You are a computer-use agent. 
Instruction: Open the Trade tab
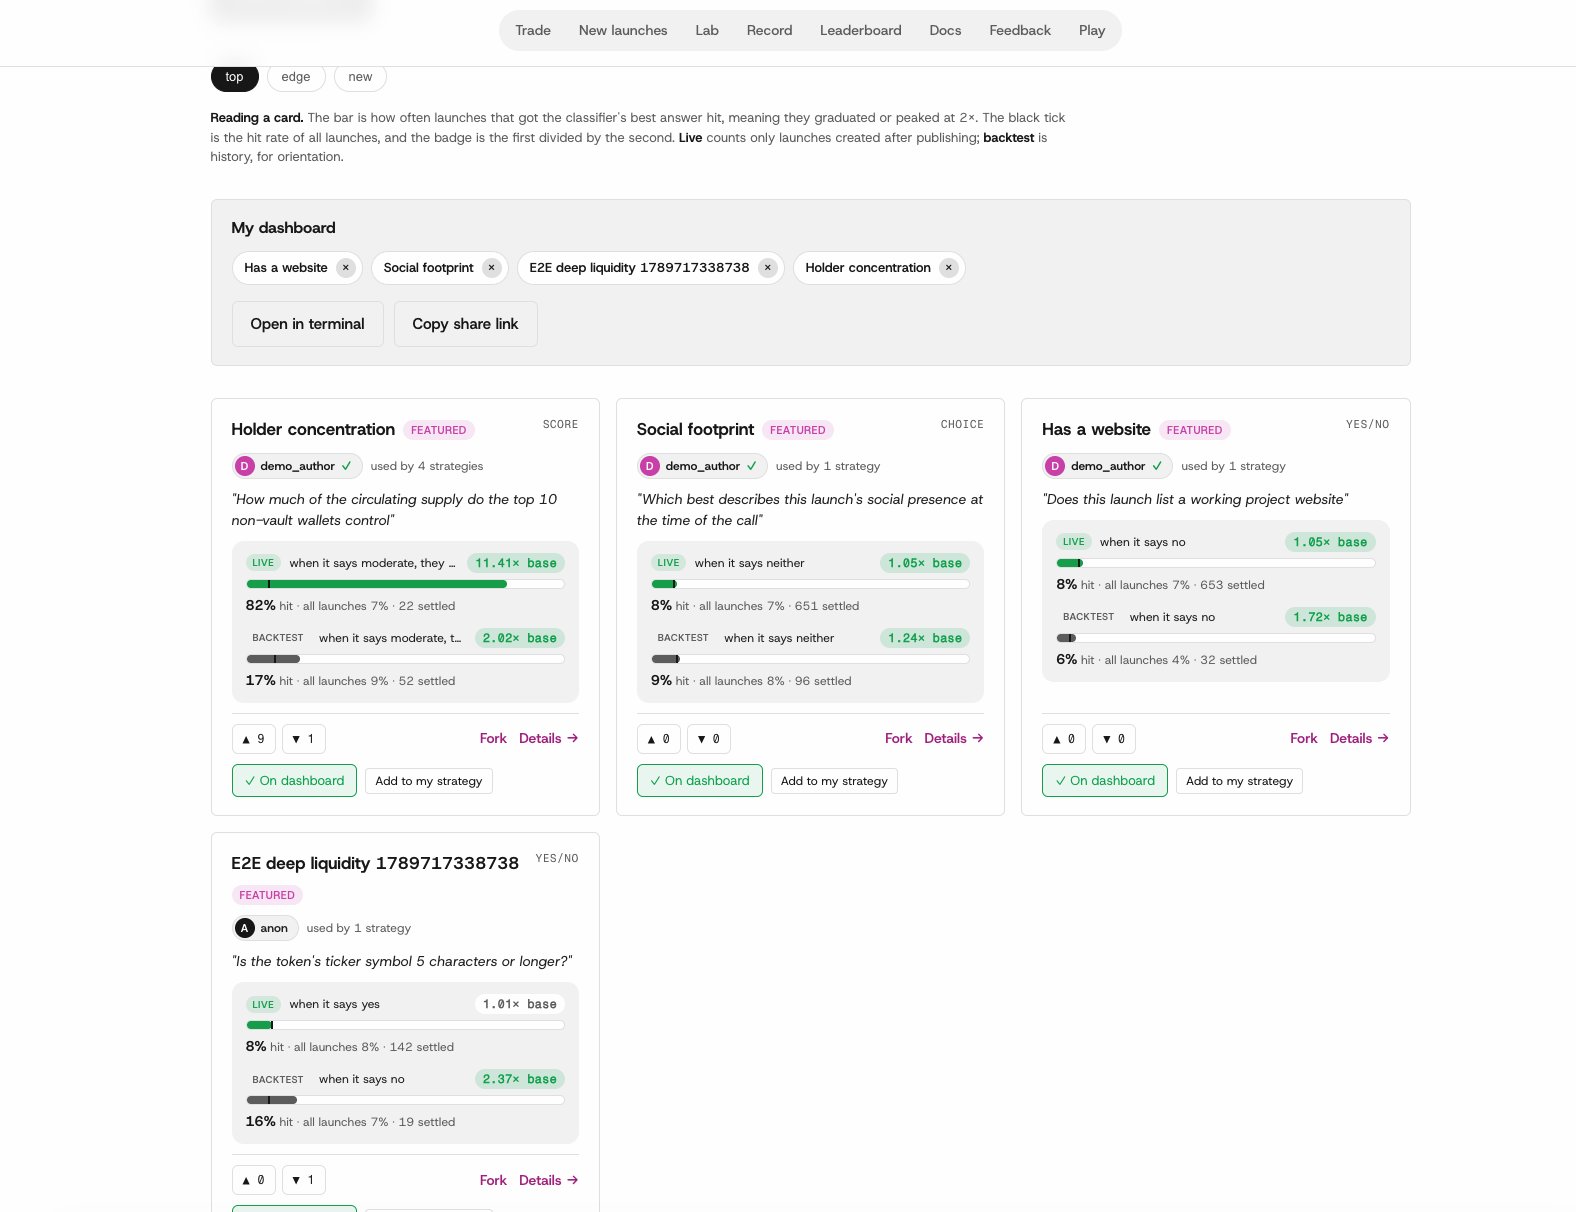coord(533,31)
